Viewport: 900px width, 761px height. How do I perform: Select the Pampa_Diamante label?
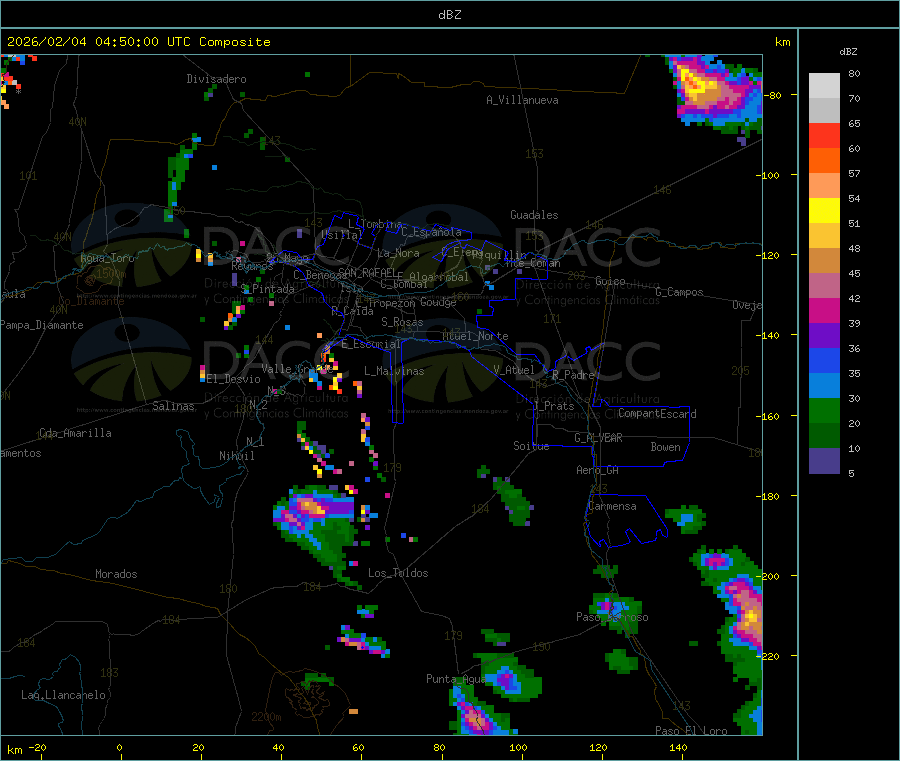coord(42,325)
